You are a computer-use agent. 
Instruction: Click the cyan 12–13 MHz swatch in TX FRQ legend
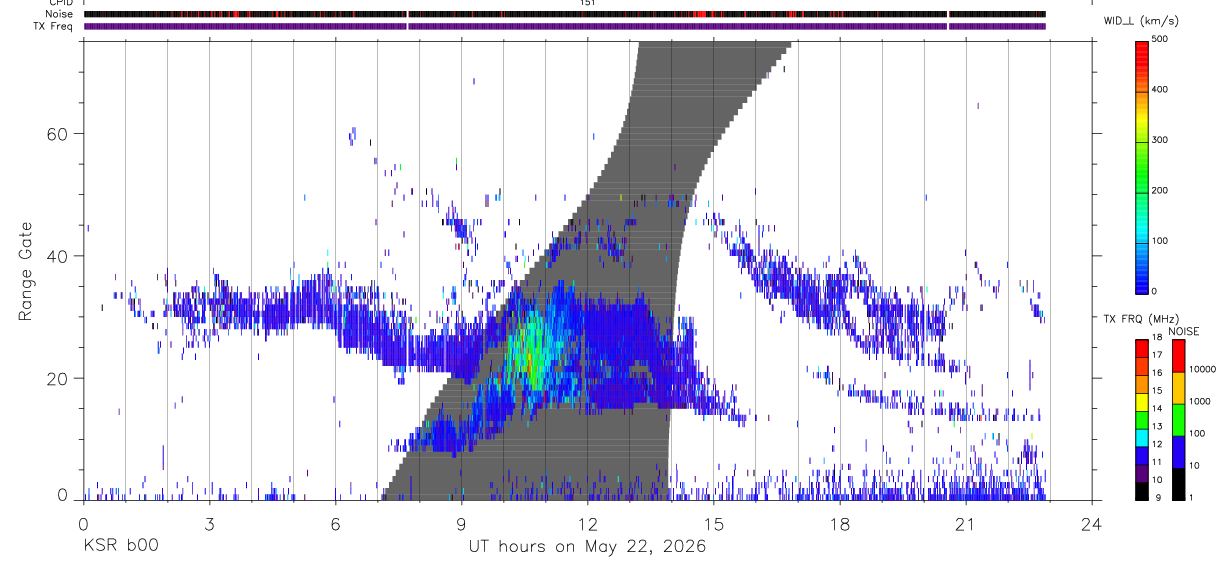coord(1142,436)
